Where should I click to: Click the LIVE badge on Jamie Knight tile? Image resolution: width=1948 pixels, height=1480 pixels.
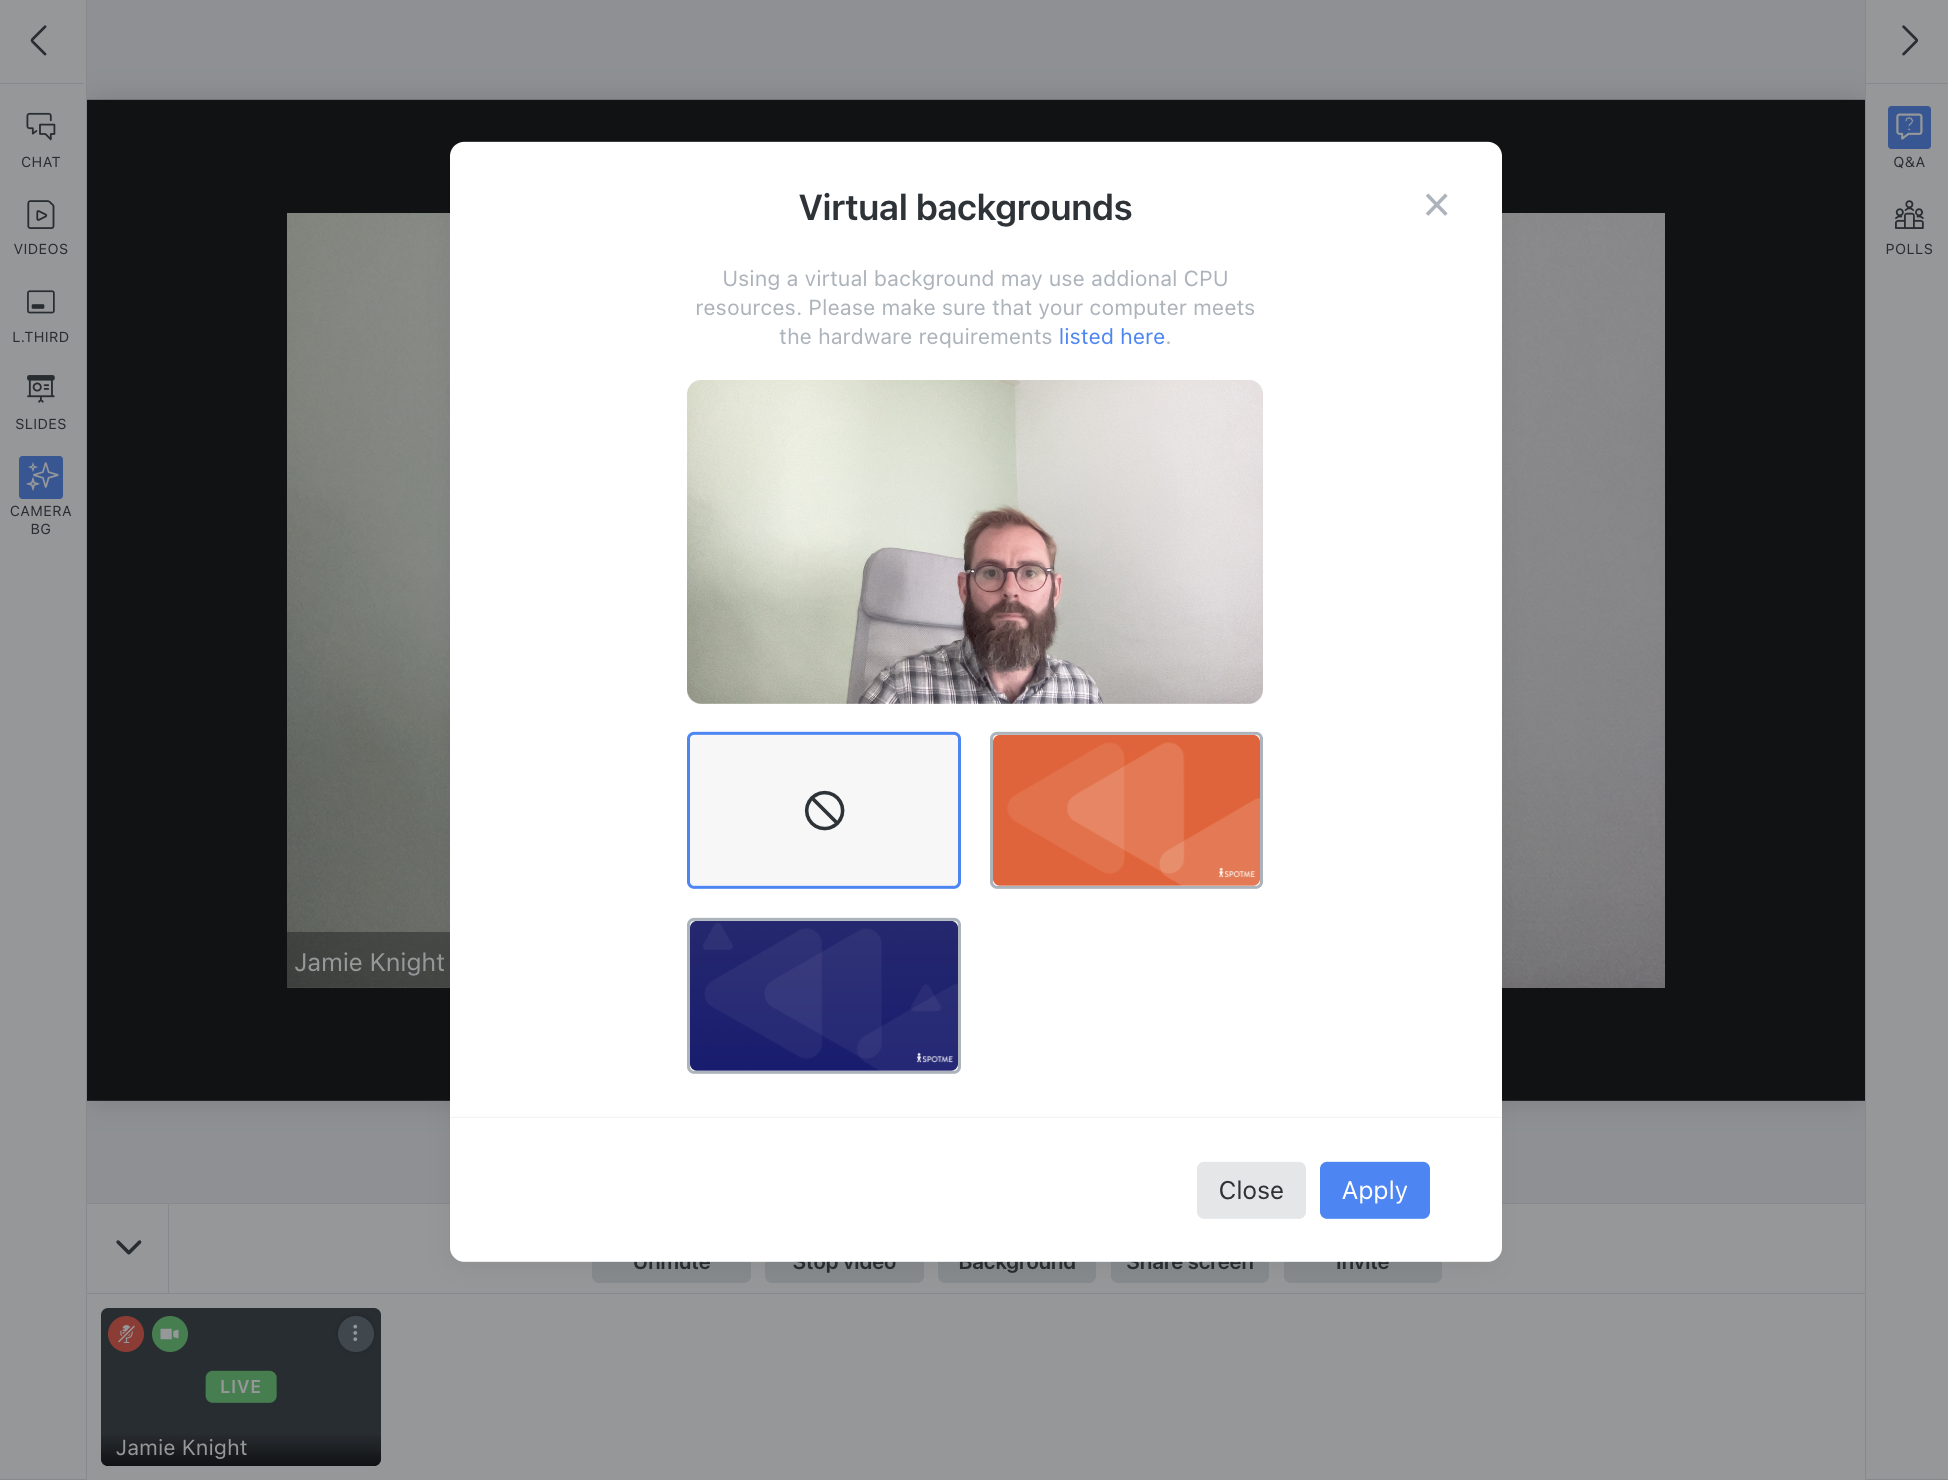pos(241,1387)
